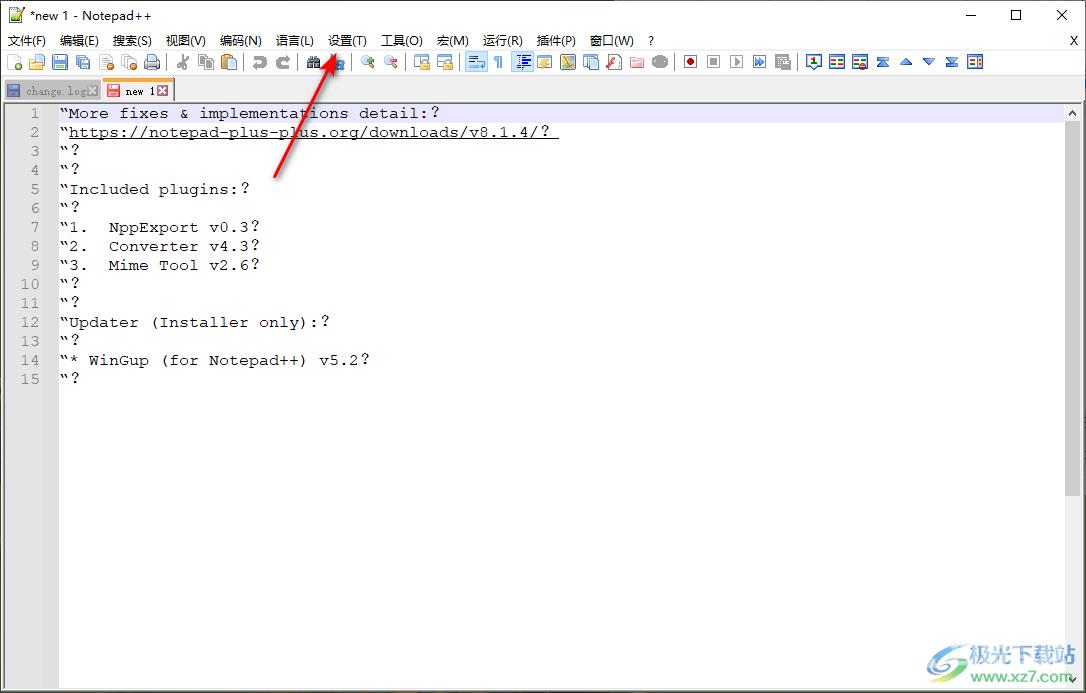Click the Open file toolbar icon
The image size is (1086, 693).
click(x=37, y=62)
